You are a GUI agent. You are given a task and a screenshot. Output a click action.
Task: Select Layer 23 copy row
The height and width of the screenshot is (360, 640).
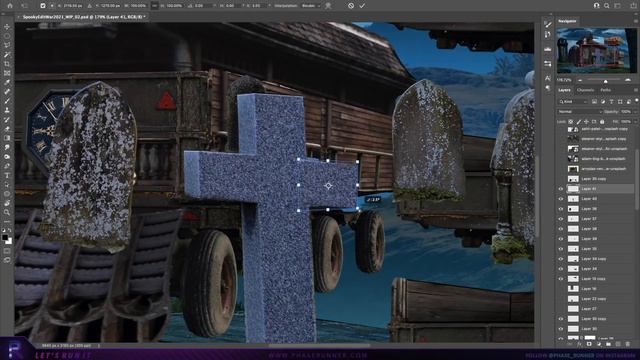596,299
